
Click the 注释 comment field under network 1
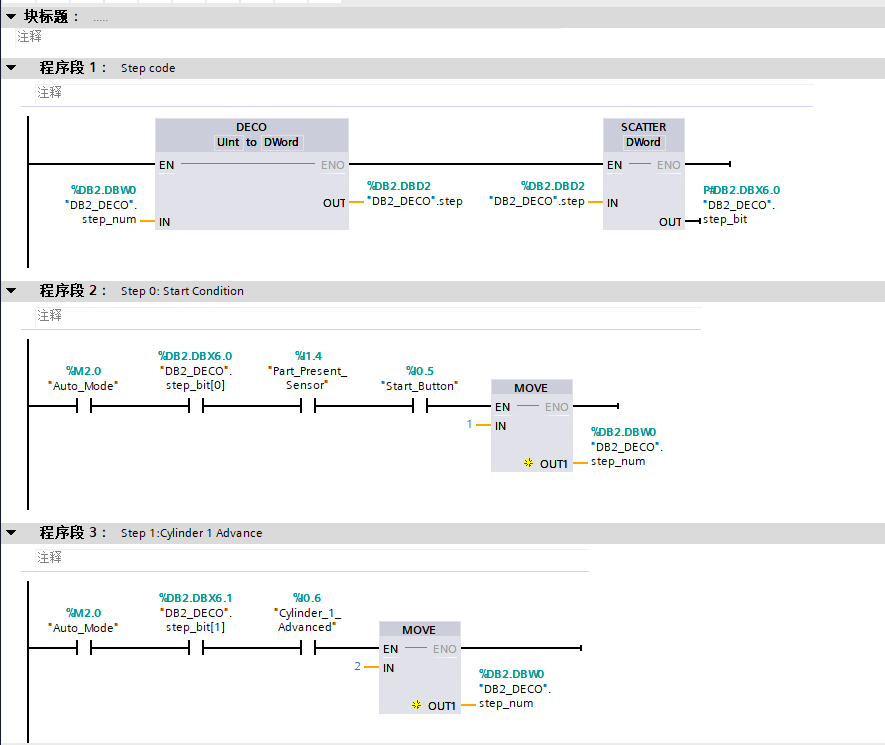(50, 92)
